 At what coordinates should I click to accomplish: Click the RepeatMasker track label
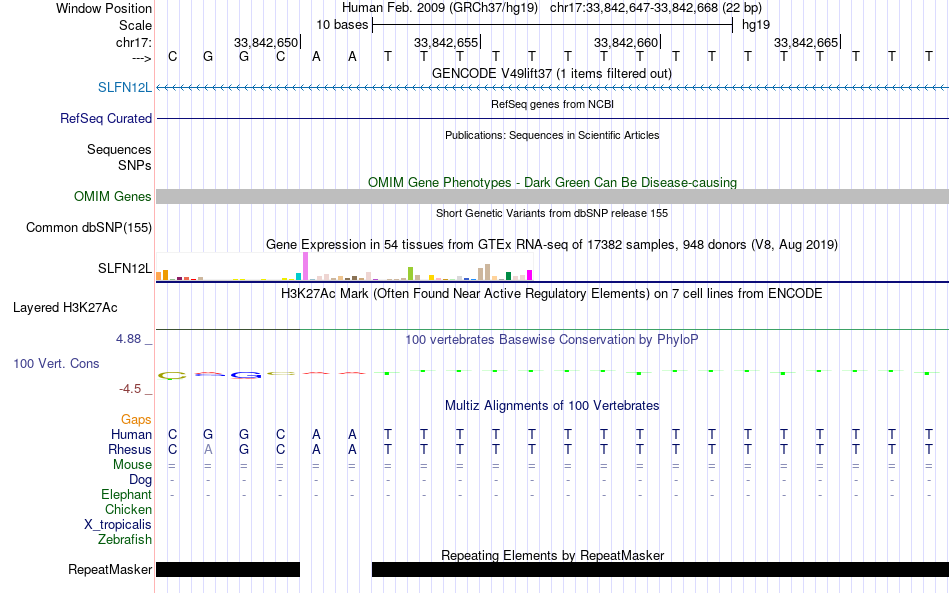110,569
